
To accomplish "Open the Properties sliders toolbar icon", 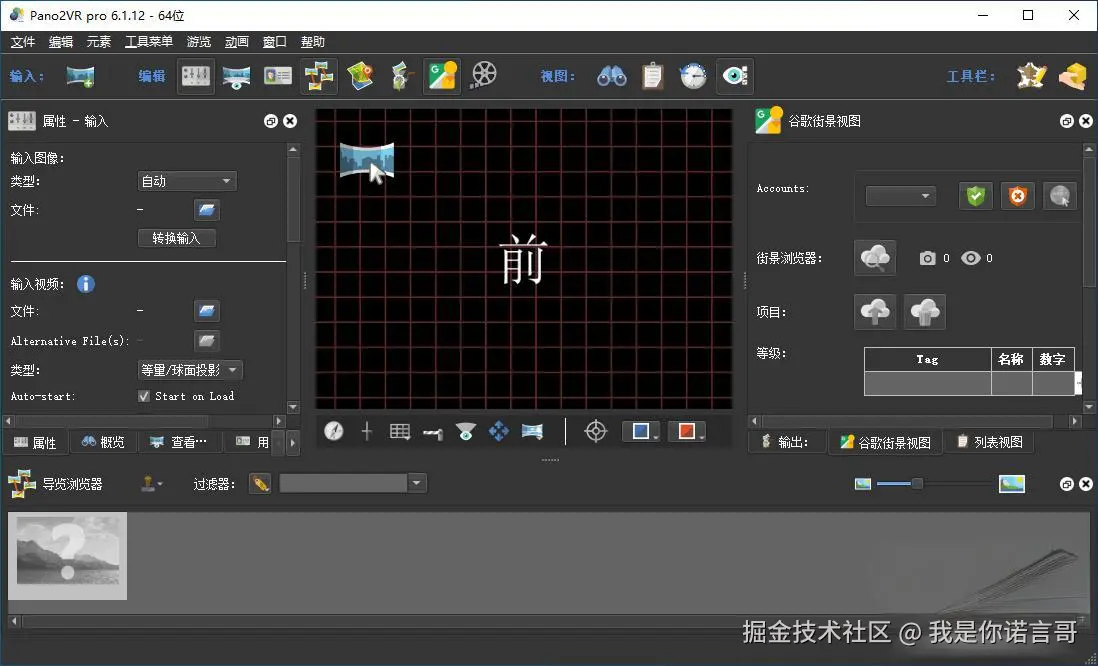I will point(195,76).
